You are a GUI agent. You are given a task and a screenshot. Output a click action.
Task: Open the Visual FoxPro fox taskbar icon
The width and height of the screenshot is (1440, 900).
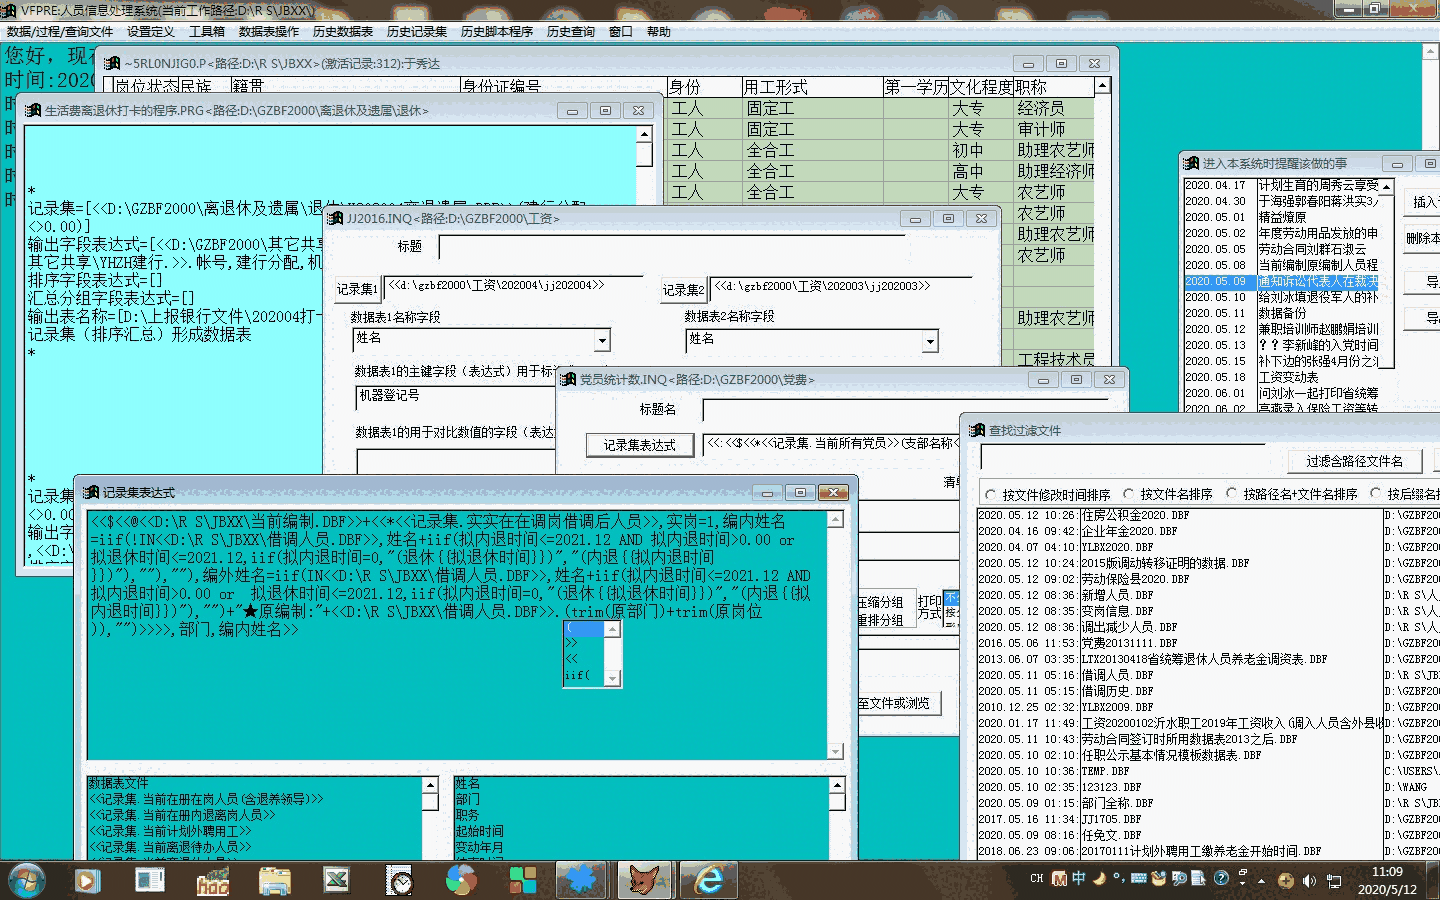645,880
